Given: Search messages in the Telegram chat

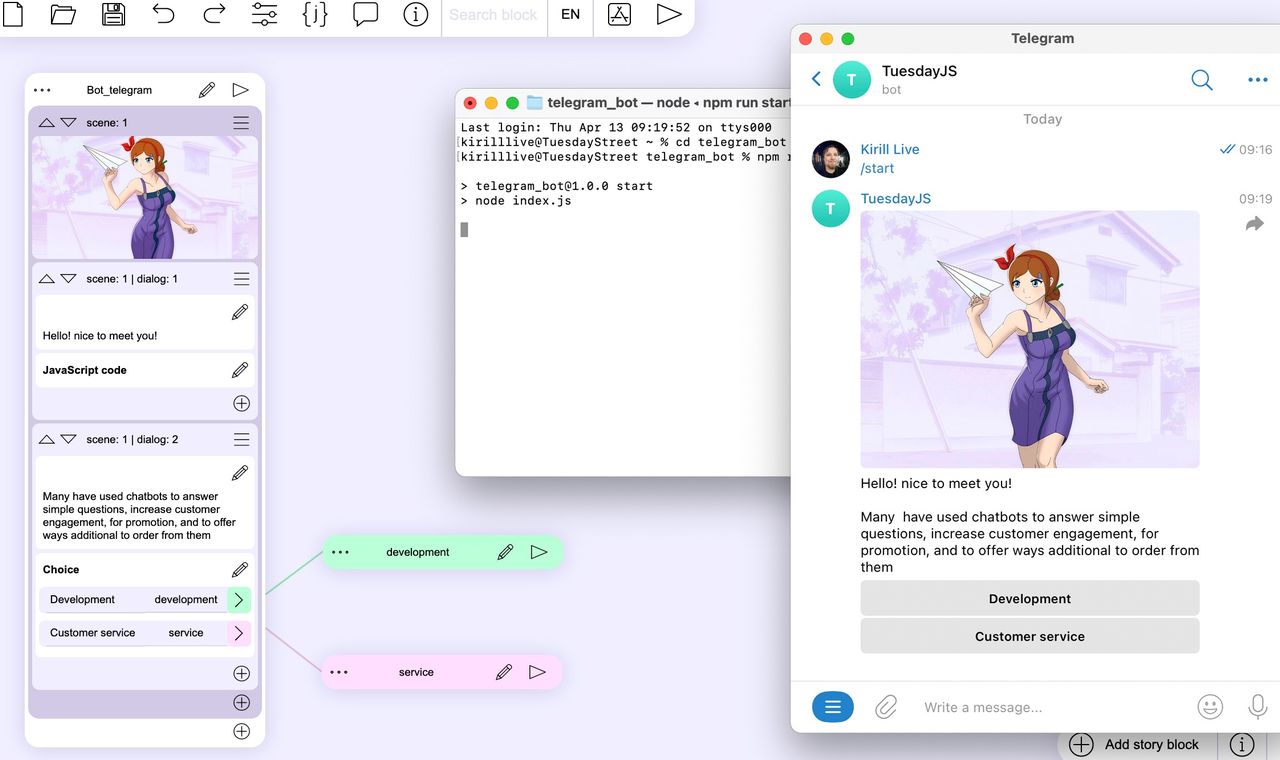Looking at the screenshot, I should 1202,80.
